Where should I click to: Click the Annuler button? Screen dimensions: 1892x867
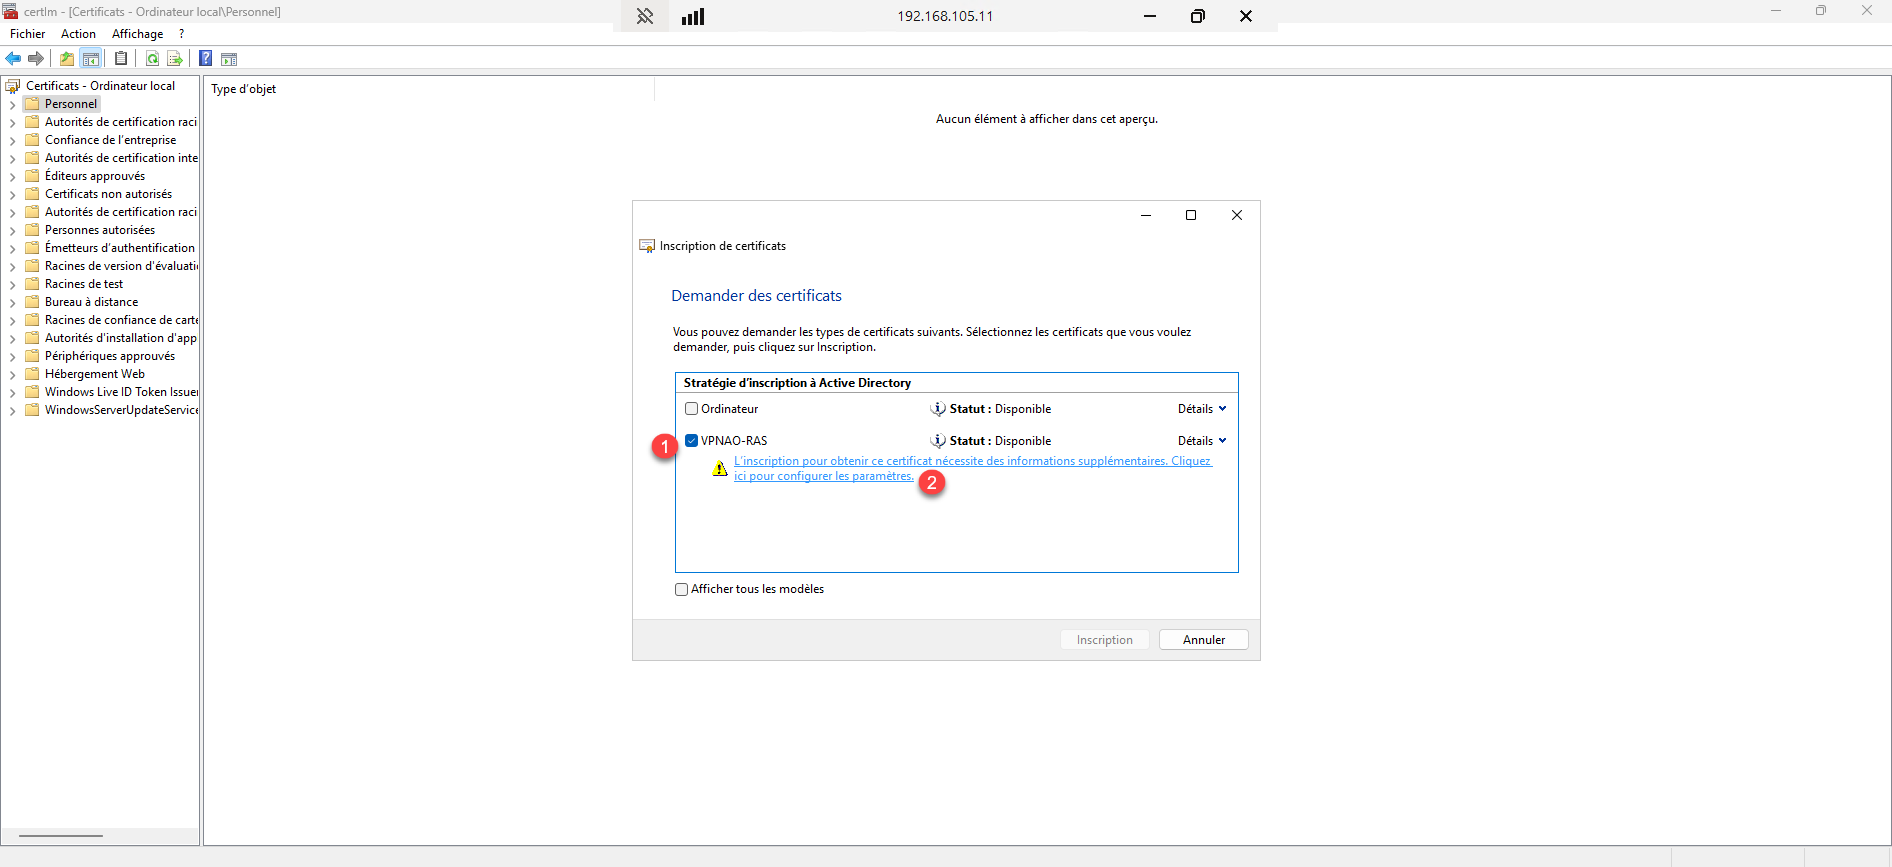(x=1203, y=640)
